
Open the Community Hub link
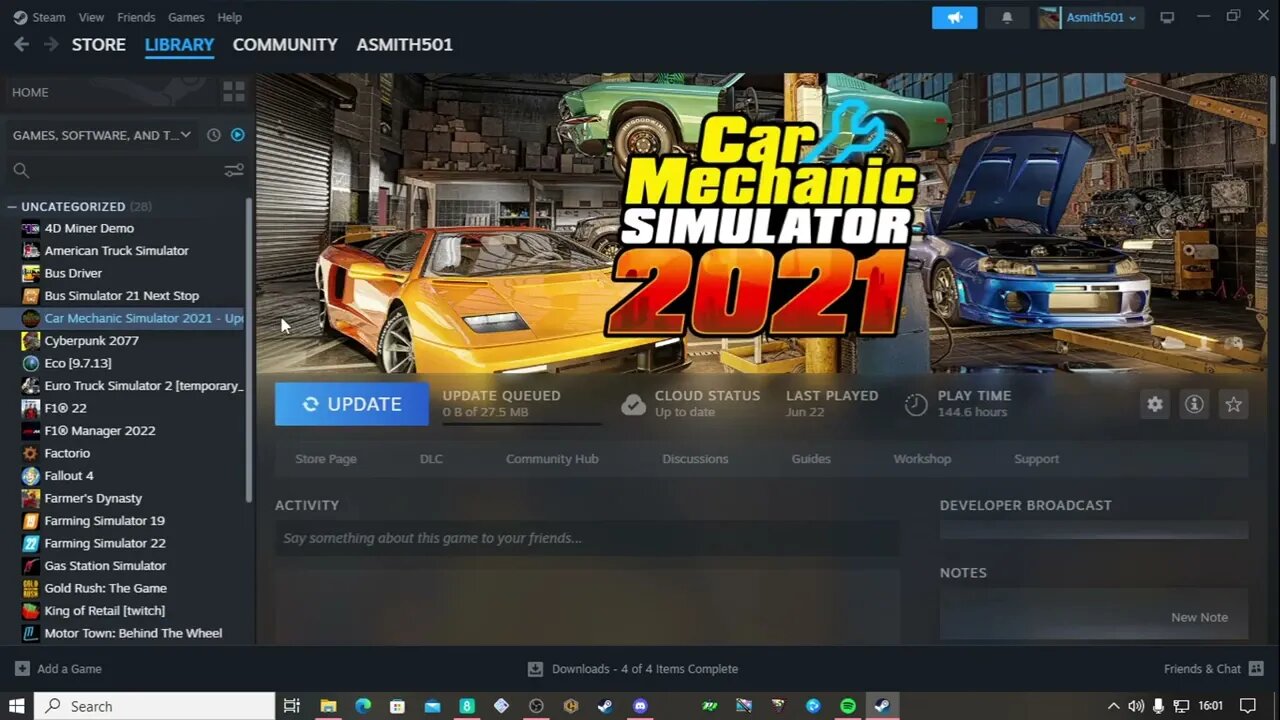point(552,459)
